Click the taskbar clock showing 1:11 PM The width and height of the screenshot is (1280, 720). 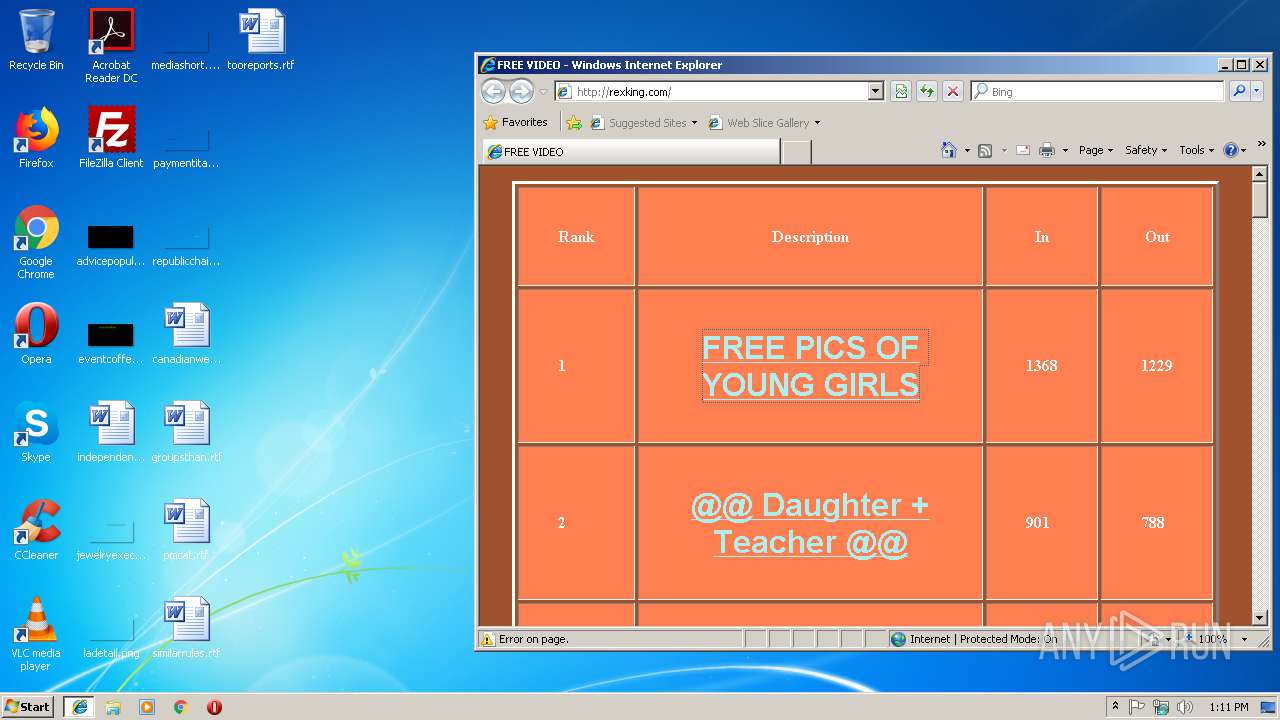1228,707
